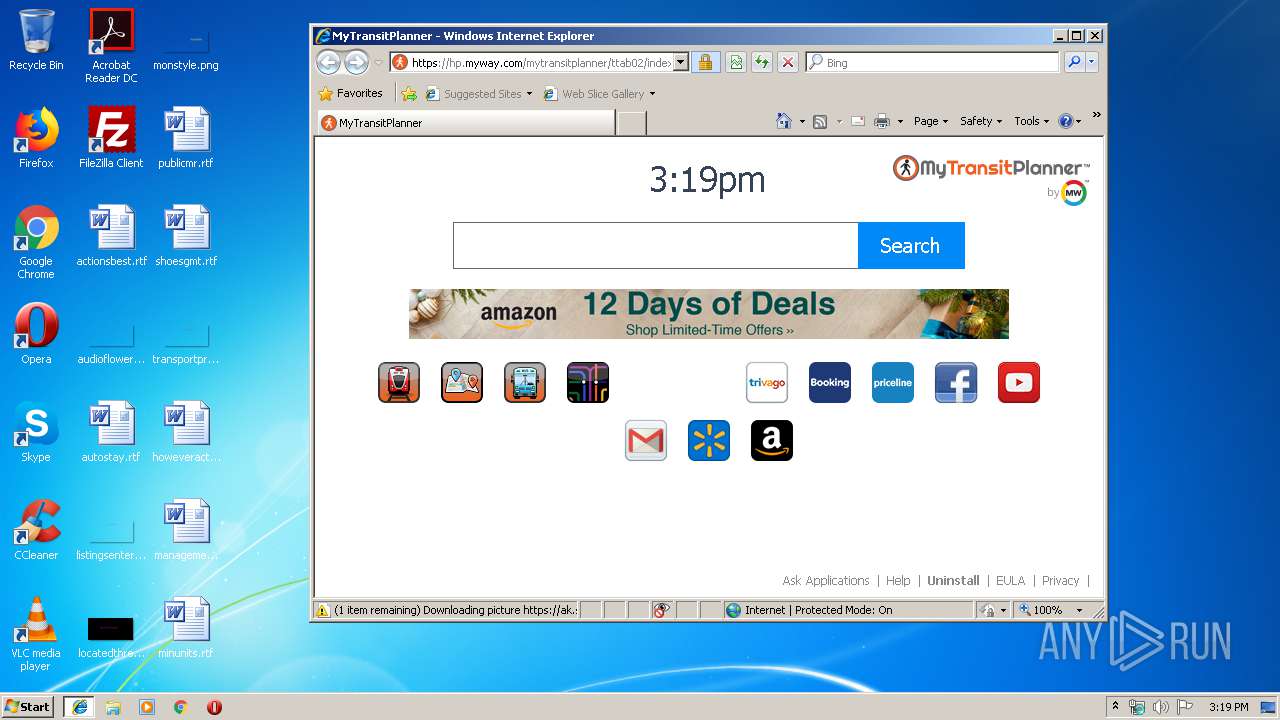Click the IE Back navigation button
Screen dimensions: 1280x720
click(x=328, y=62)
